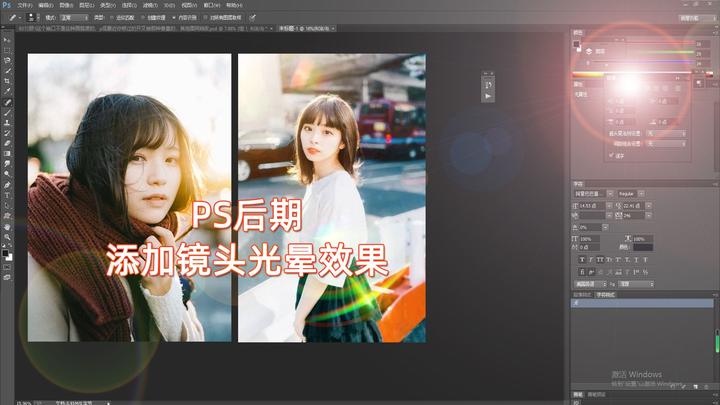This screenshot has width=720, height=405.
Task: Select the Gradient tool
Action: [7, 153]
